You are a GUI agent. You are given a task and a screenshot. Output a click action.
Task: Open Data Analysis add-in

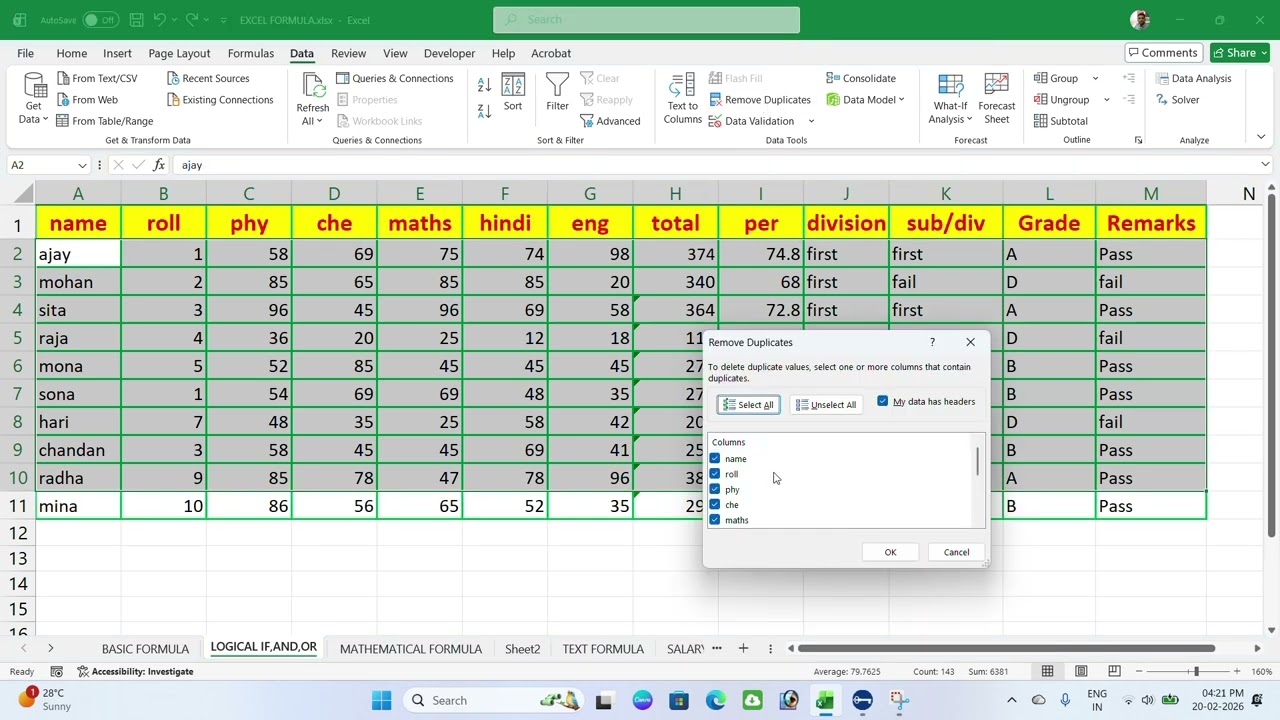1194,78
